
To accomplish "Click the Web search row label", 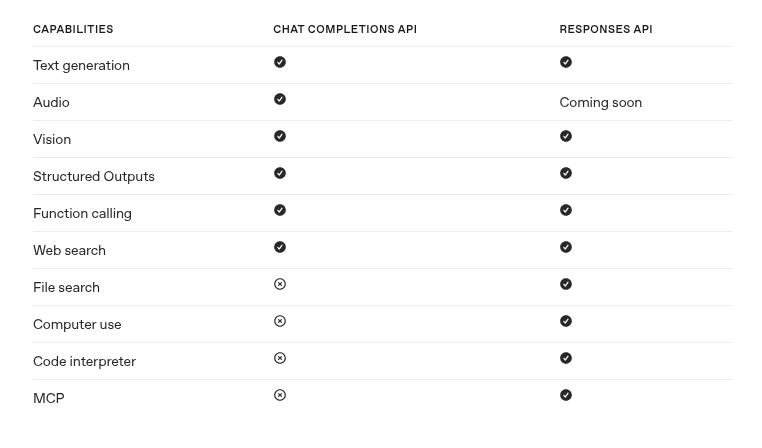I will click(x=69, y=250).
